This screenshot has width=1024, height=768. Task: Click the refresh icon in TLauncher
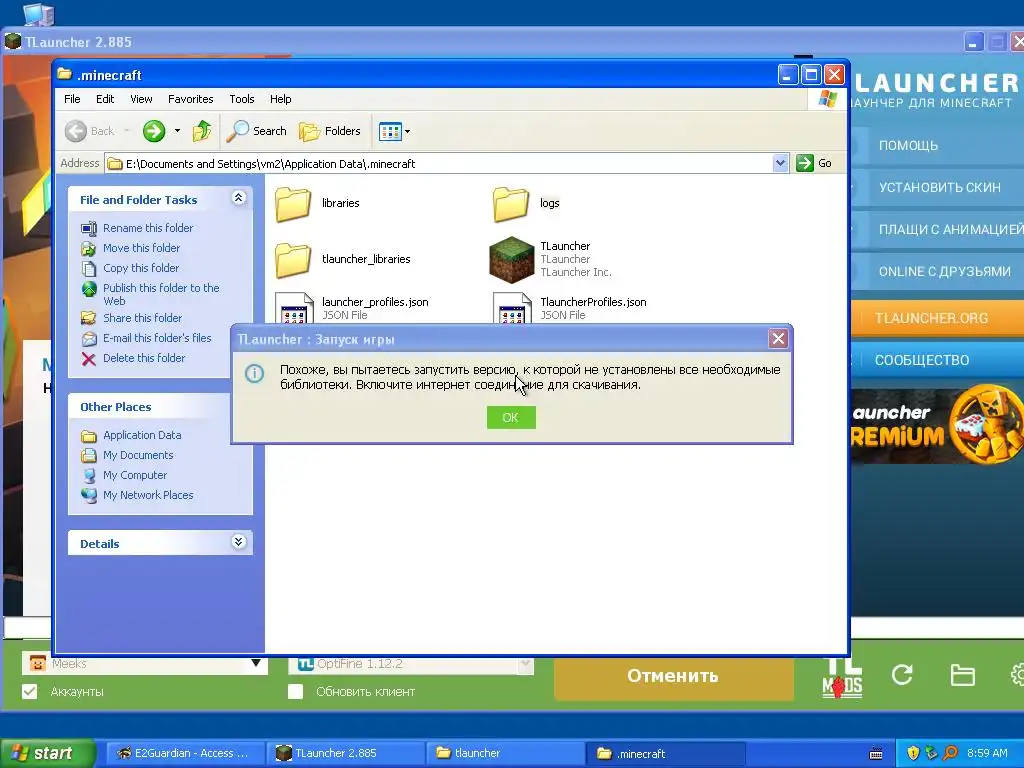(902, 675)
